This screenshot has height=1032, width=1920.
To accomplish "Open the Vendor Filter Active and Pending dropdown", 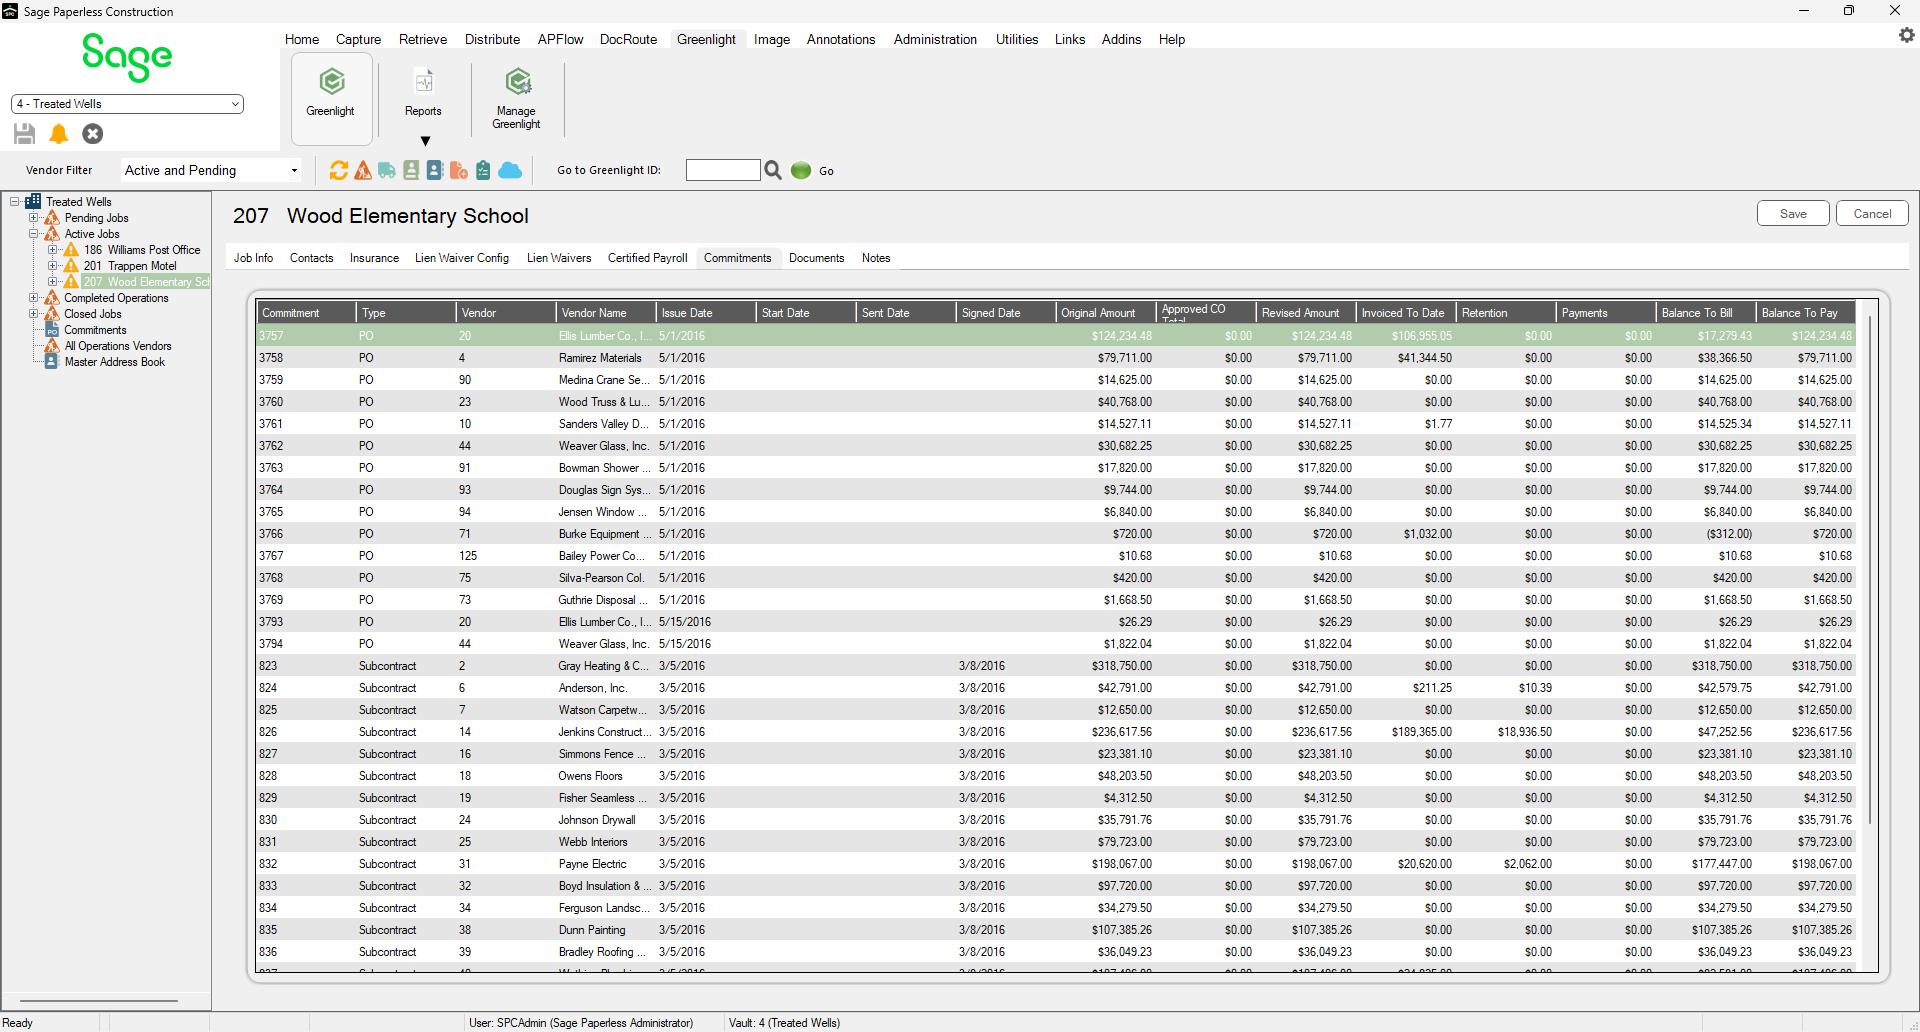I will click(211, 170).
